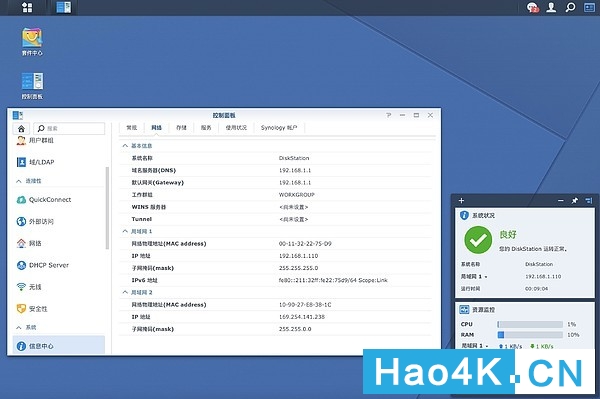Image resolution: width=600 pixels, height=399 pixels.
Task: Select the DiskStation 系统名称 value
Action: (x=294, y=158)
